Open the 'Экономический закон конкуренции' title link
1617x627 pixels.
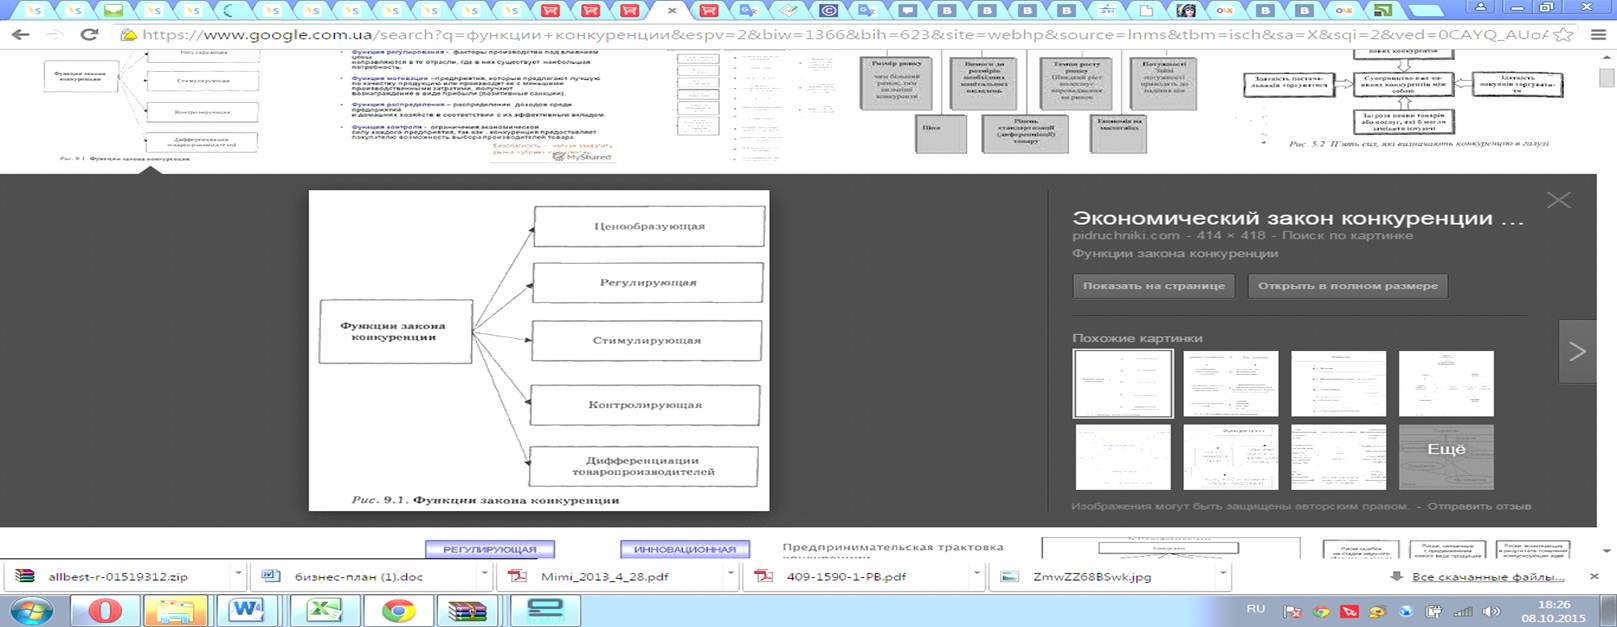tap(1297, 218)
